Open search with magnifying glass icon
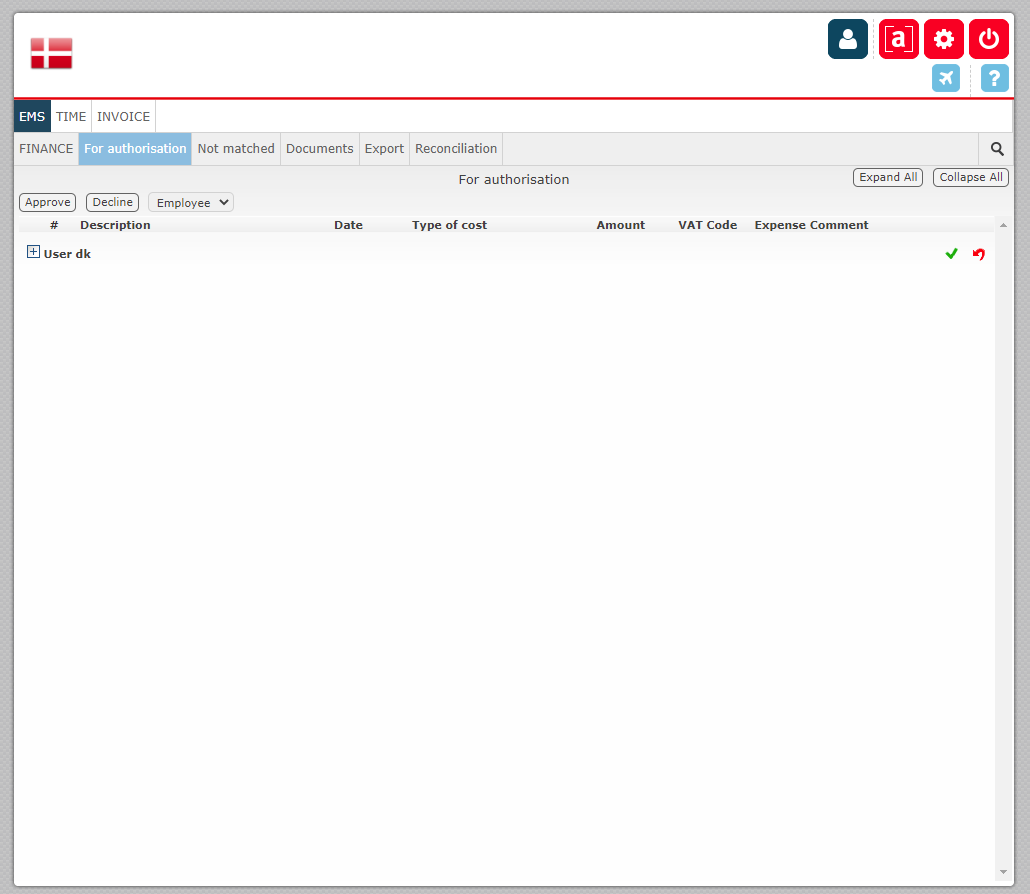The width and height of the screenshot is (1030, 894). coord(996,149)
